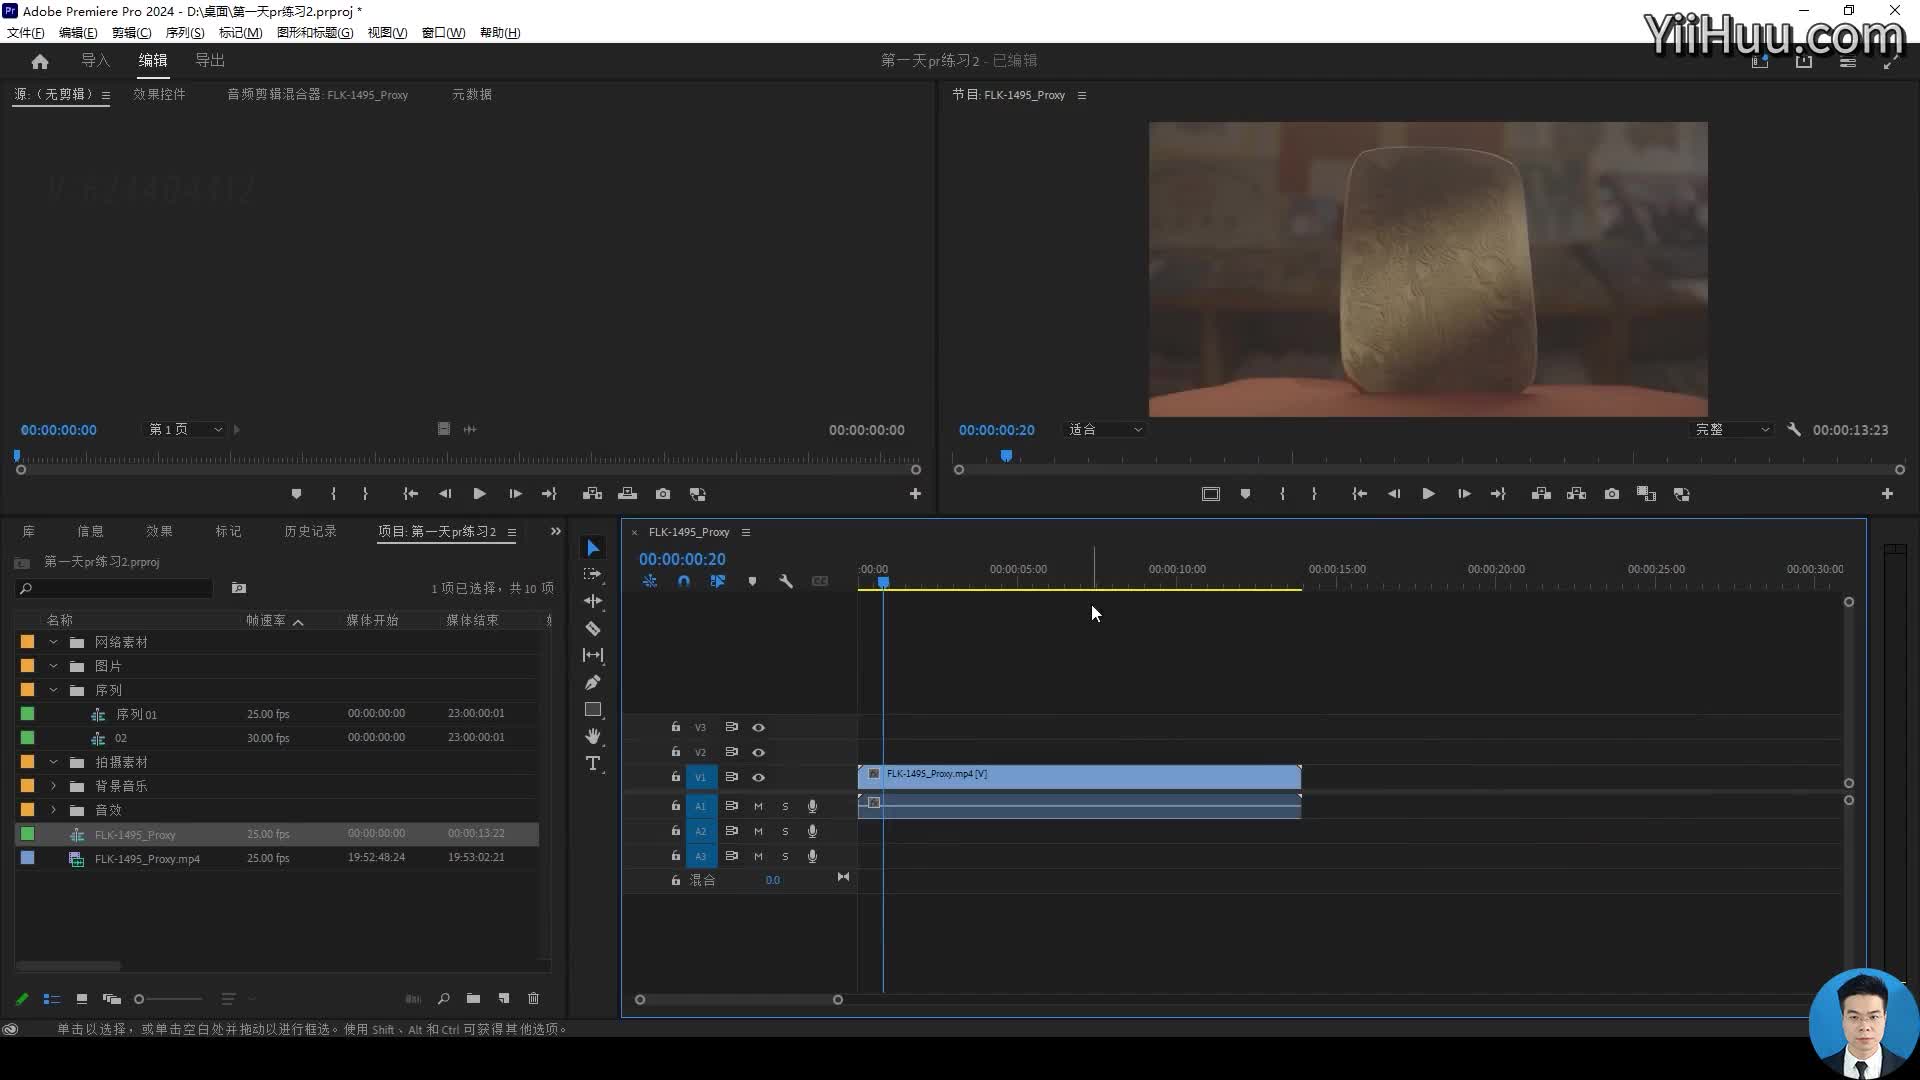Click Safe Margins button in Program monitor
The height and width of the screenshot is (1080, 1920).
point(1211,494)
